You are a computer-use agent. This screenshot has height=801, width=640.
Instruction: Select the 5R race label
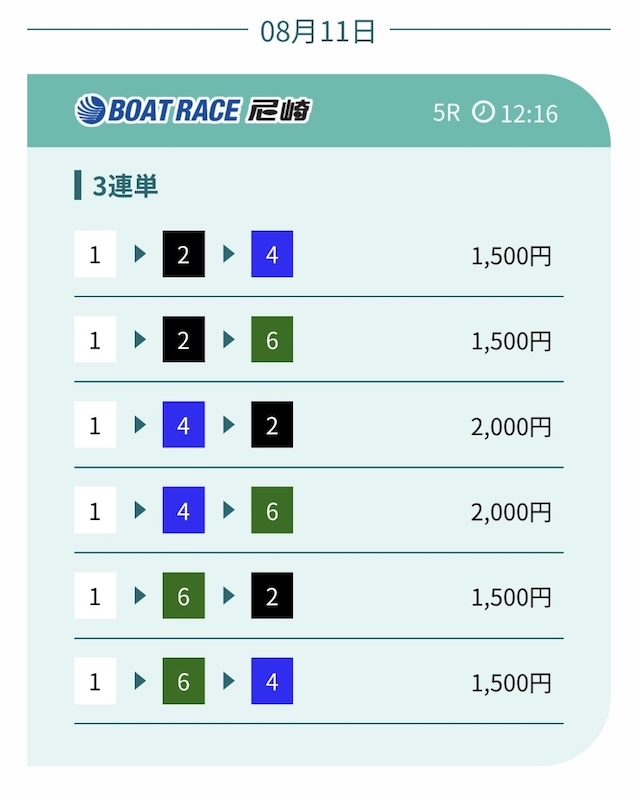coord(446,113)
